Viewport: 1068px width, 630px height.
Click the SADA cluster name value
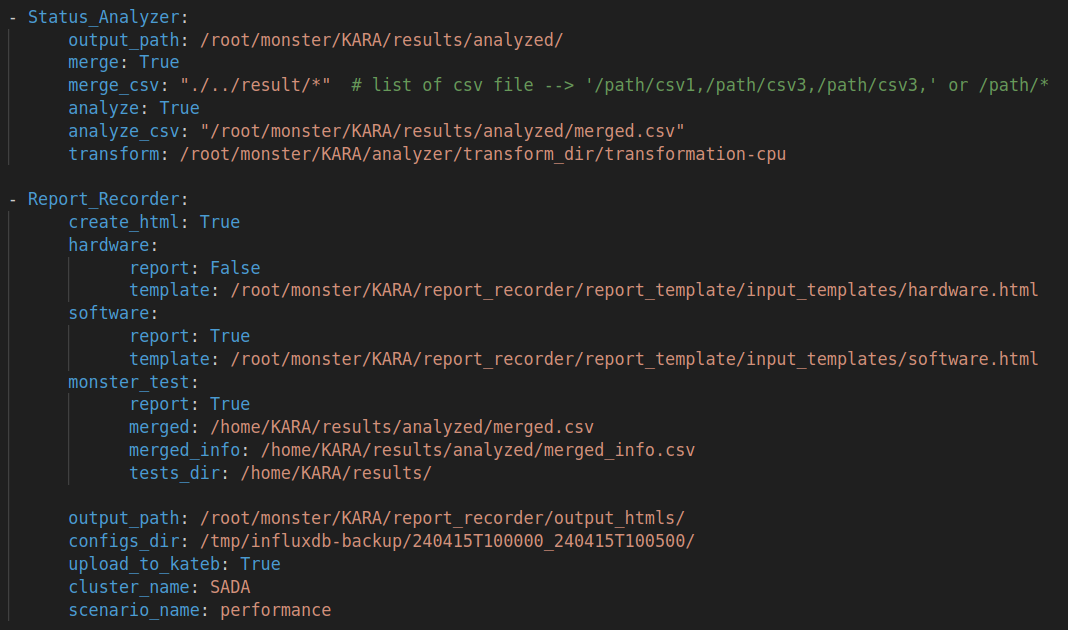pos(230,586)
